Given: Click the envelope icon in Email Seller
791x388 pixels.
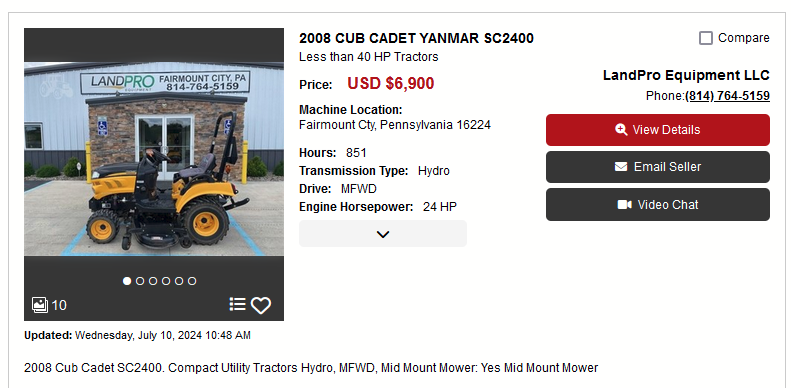Looking at the screenshot, I should click(621, 167).
